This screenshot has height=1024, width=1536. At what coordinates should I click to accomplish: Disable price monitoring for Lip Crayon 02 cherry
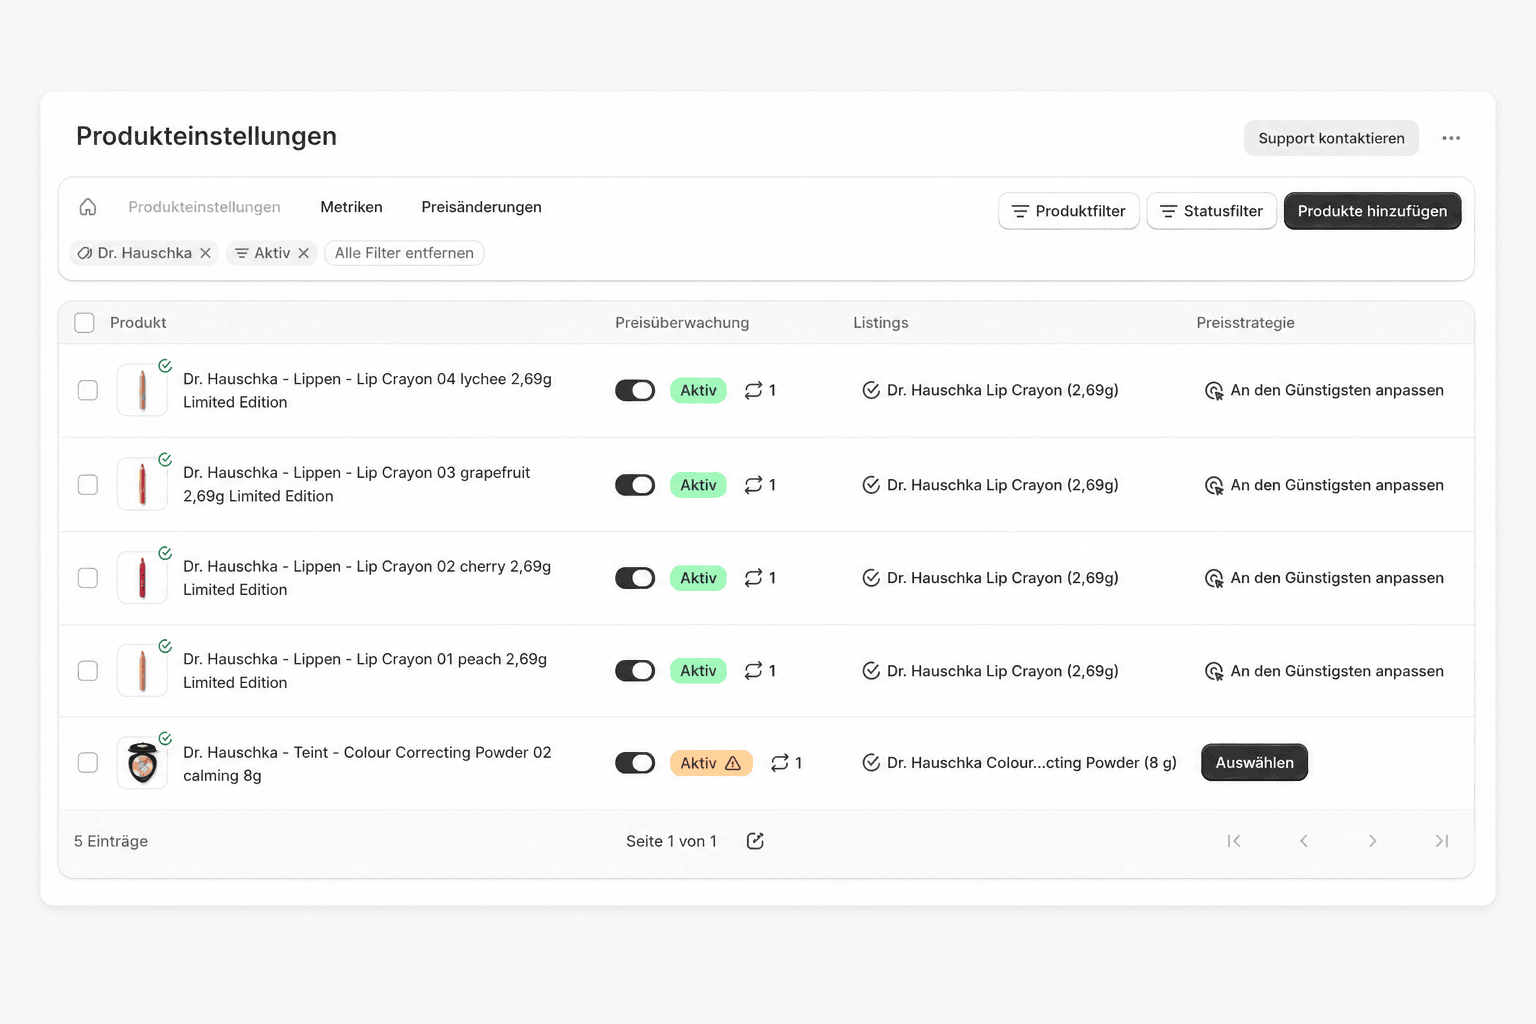635,578
